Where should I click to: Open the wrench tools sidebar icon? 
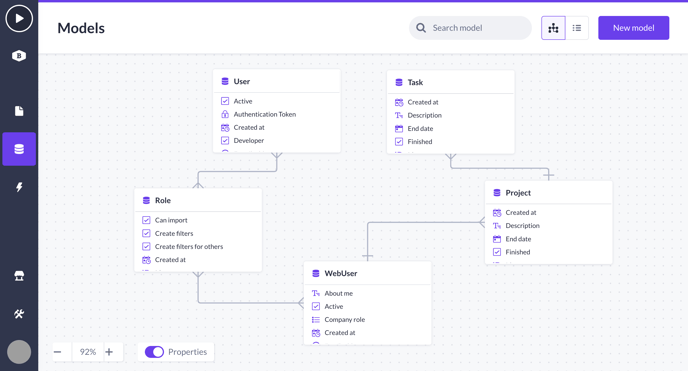tap(19, 314)
